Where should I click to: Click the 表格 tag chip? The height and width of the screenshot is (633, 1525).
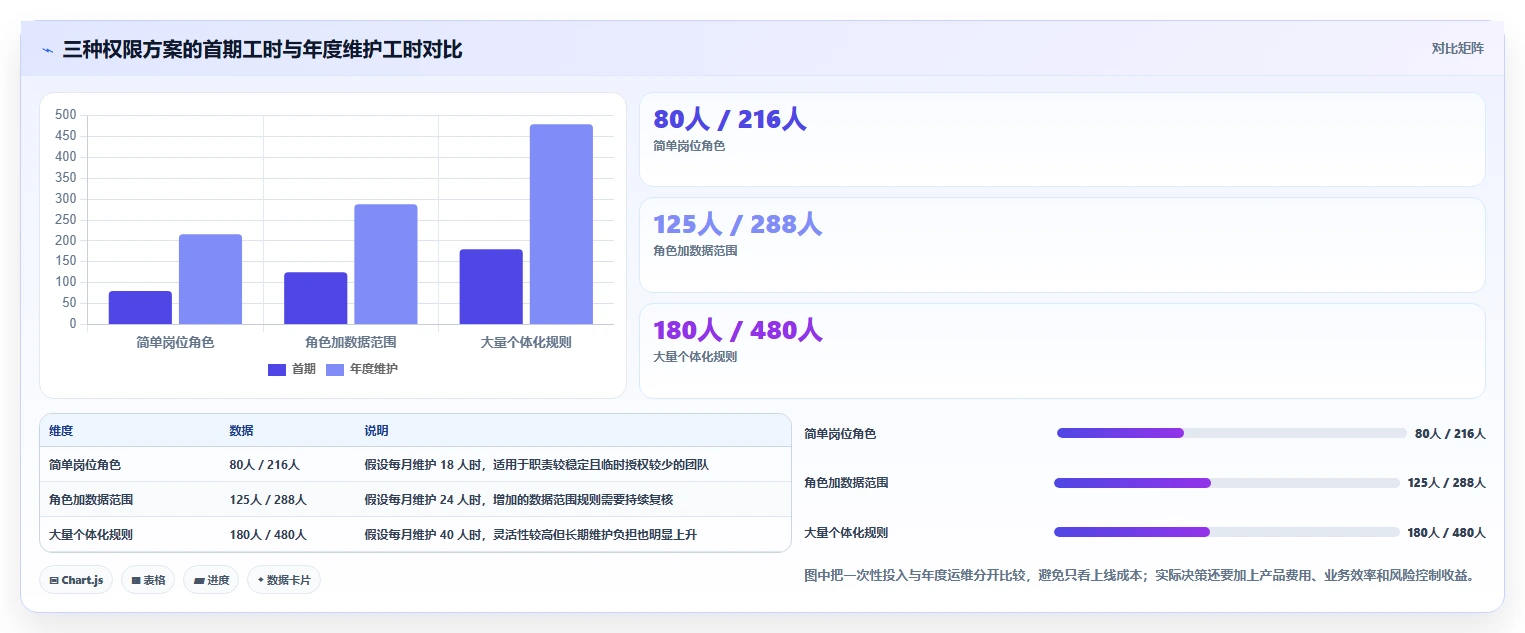[148, 580]
